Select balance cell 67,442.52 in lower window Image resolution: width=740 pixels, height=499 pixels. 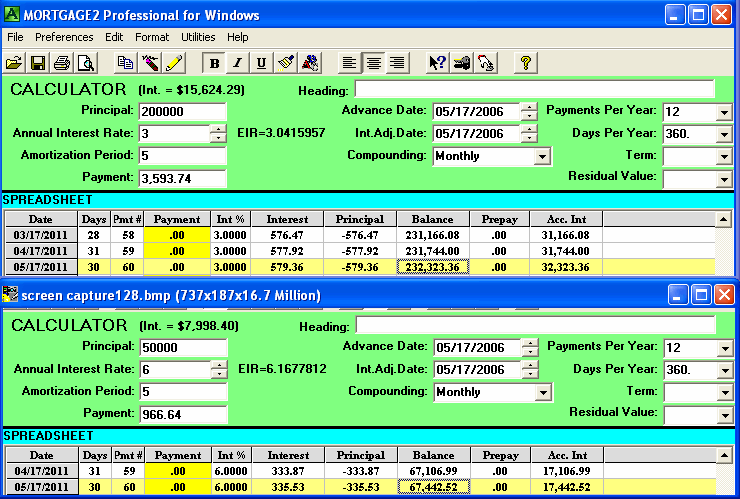coord(434,487)
